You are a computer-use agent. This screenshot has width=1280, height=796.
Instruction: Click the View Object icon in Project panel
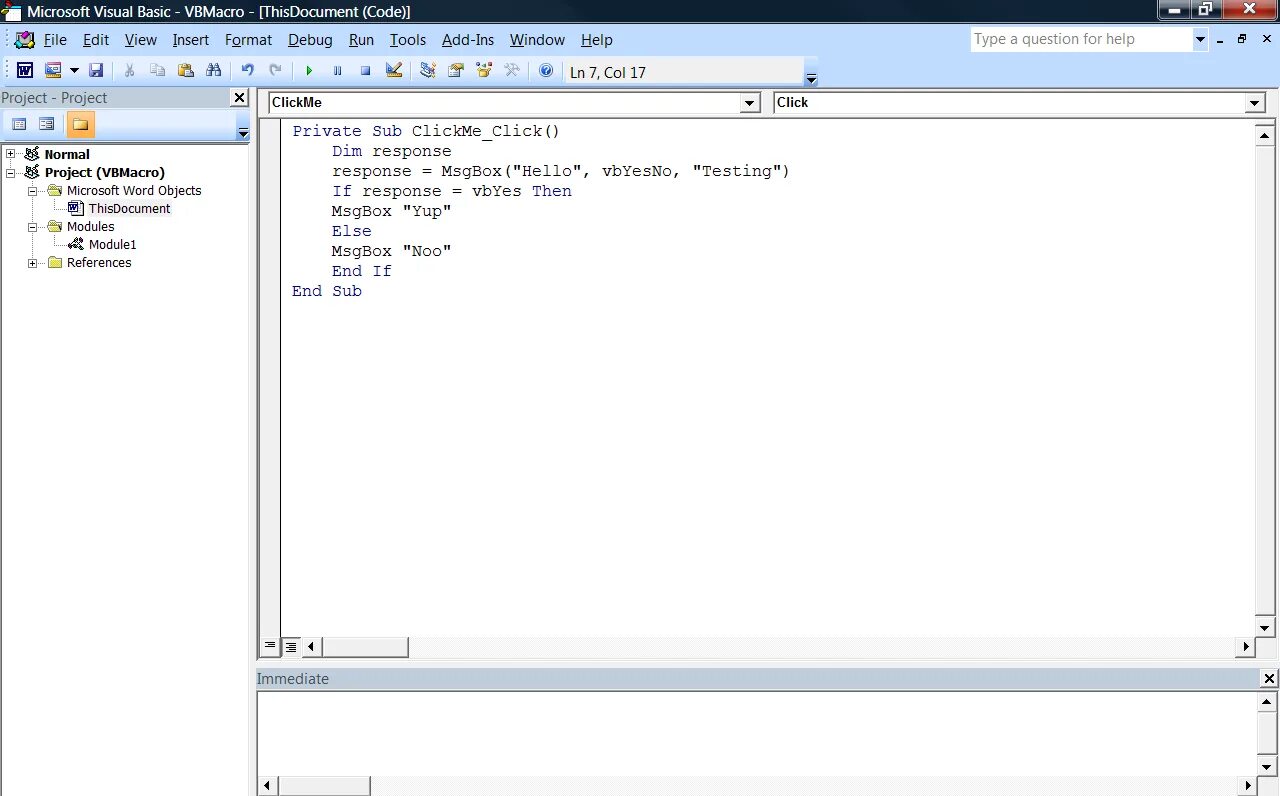(x=46, y=124)
